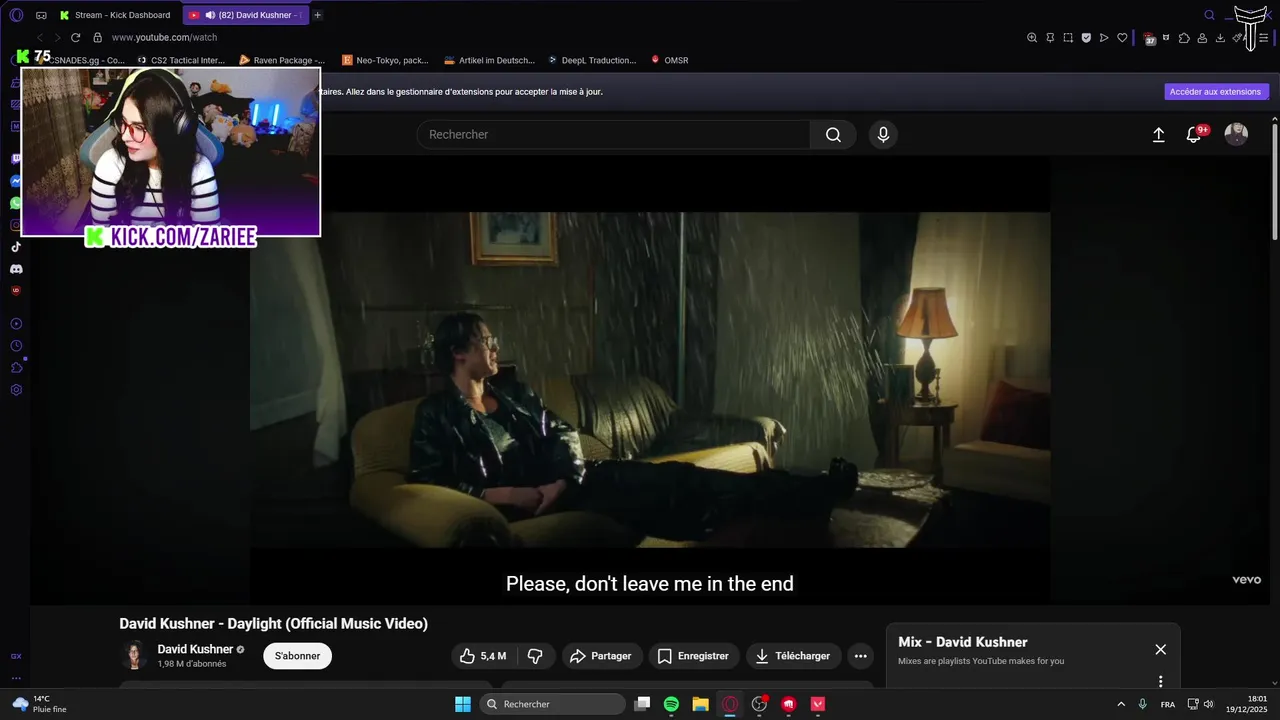This screenshot has width=1280, height=720.
Task: Open the DeepL Traduction bookmark
Action: [592, 60]
